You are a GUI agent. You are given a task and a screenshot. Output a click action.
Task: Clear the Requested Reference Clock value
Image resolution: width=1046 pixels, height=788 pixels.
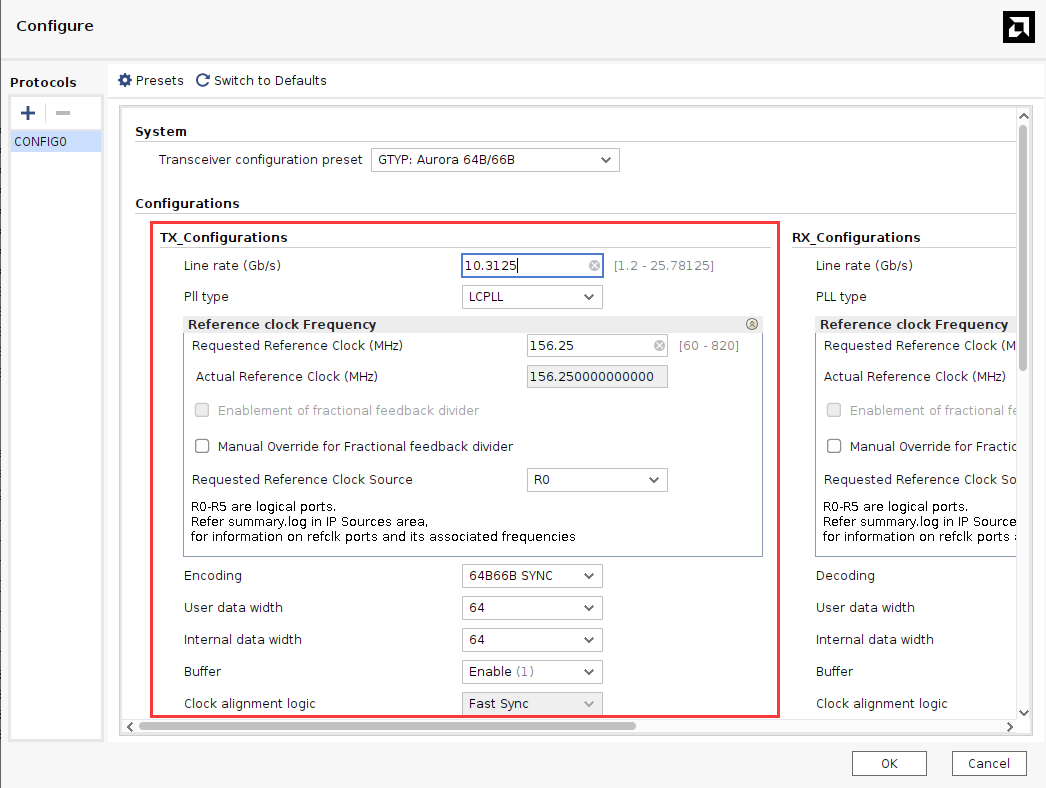point(659,346)
